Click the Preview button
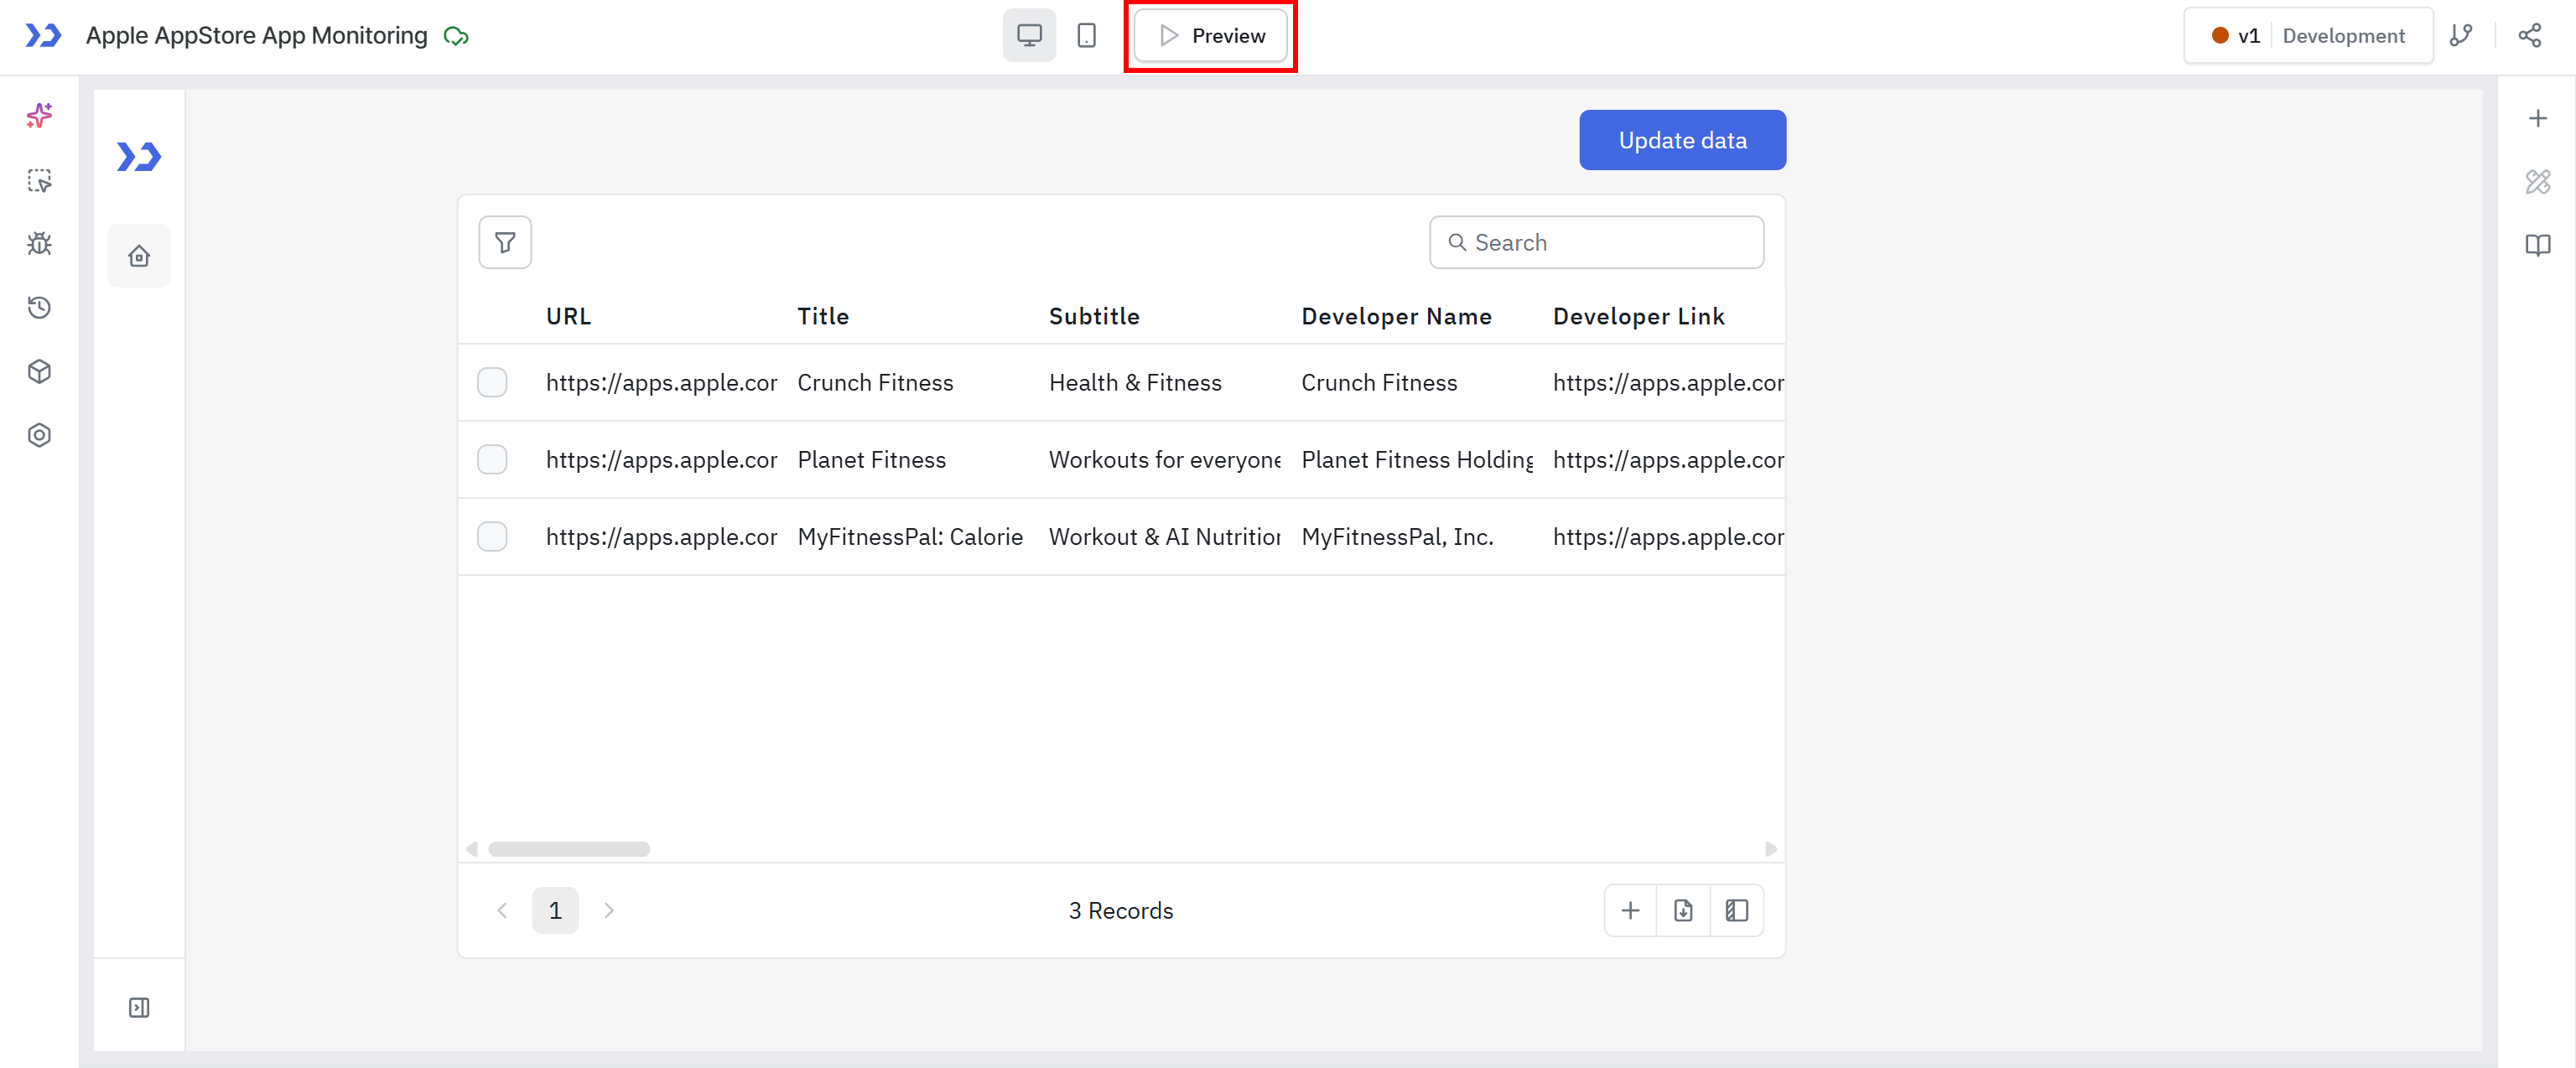 (1210, 36)
